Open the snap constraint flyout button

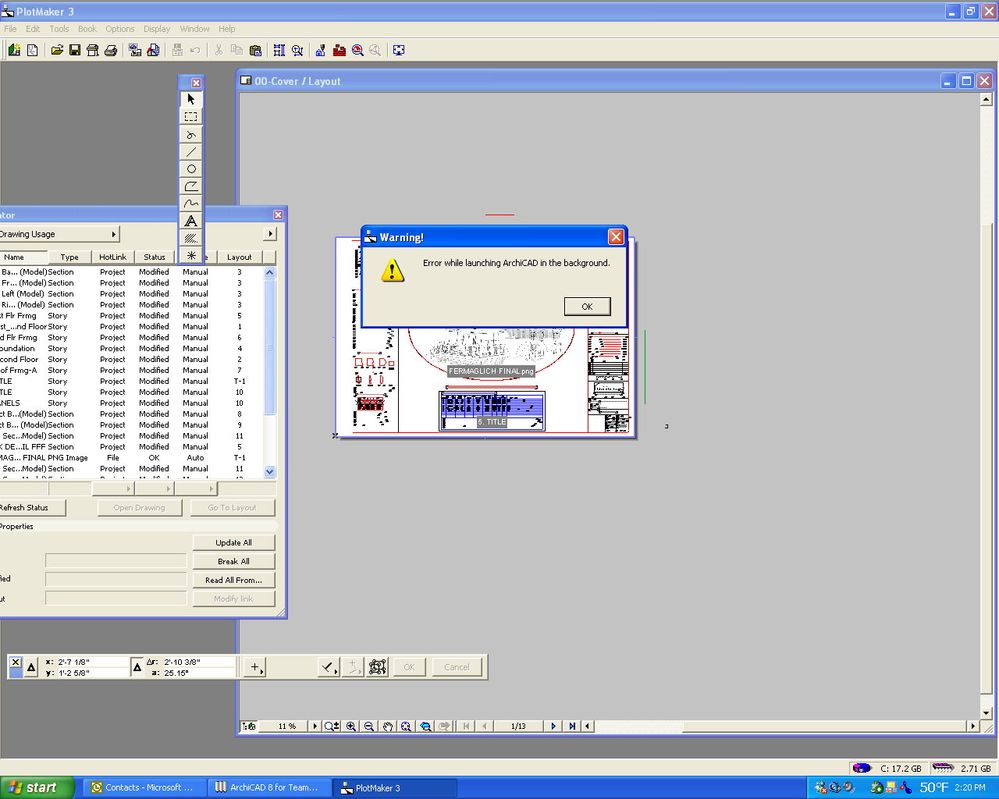[327, 667]
